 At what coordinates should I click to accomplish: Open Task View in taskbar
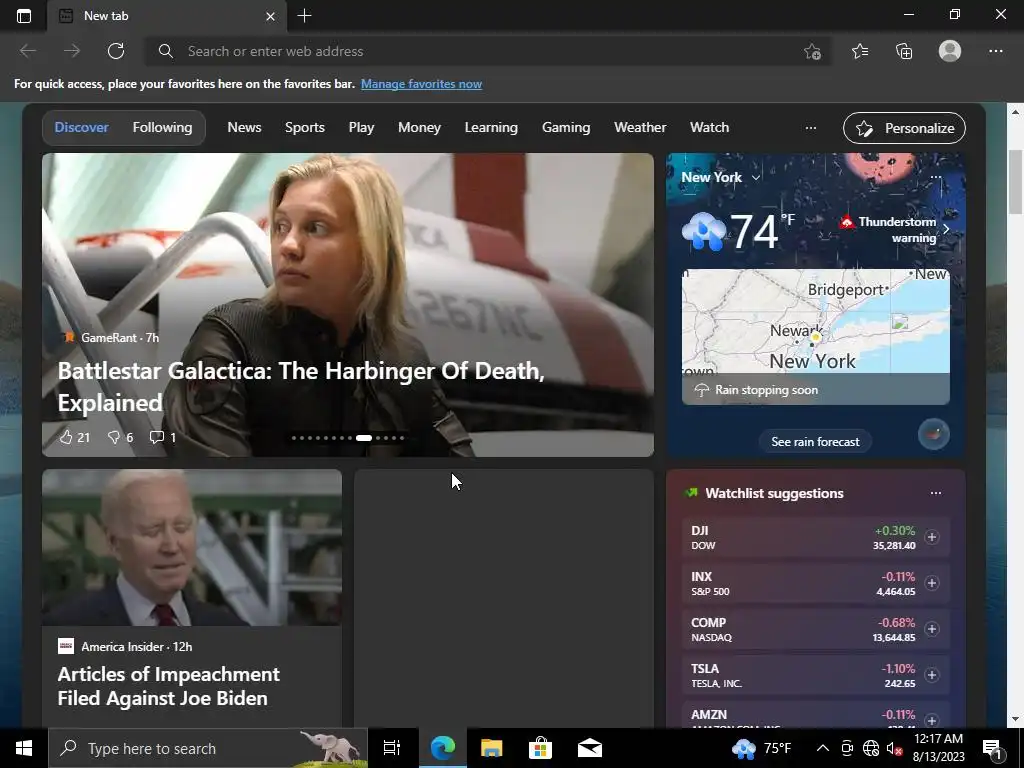392,748
